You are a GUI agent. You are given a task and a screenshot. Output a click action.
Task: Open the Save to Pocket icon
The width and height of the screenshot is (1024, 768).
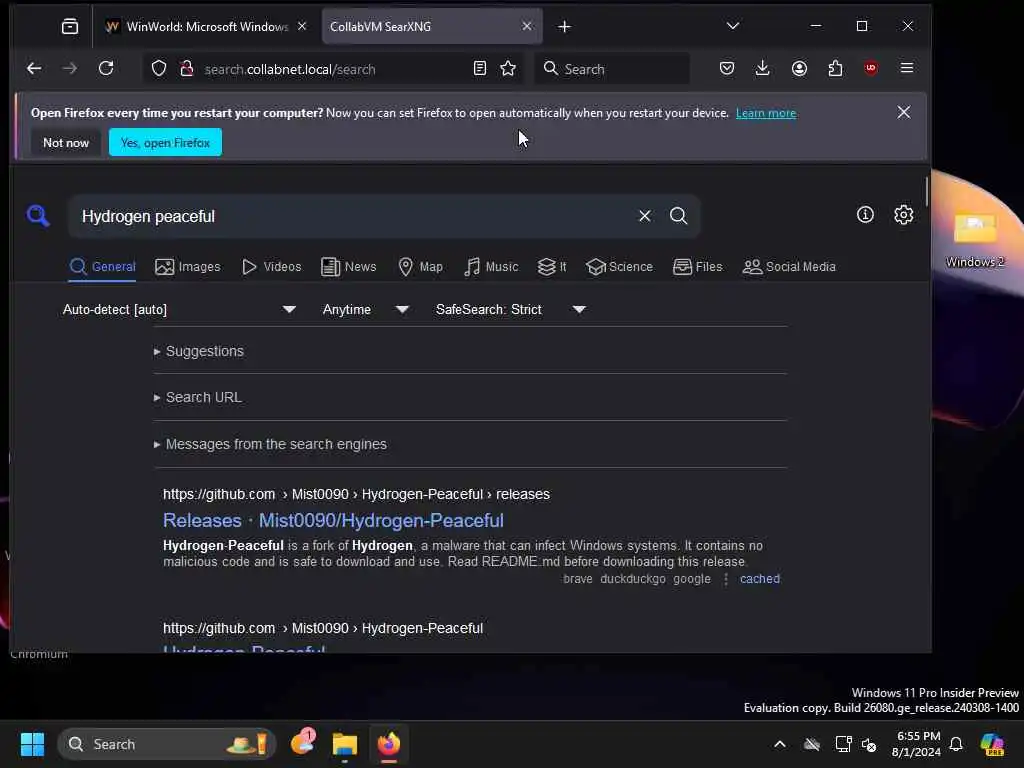pyautogui.click(x=727, y=69)
